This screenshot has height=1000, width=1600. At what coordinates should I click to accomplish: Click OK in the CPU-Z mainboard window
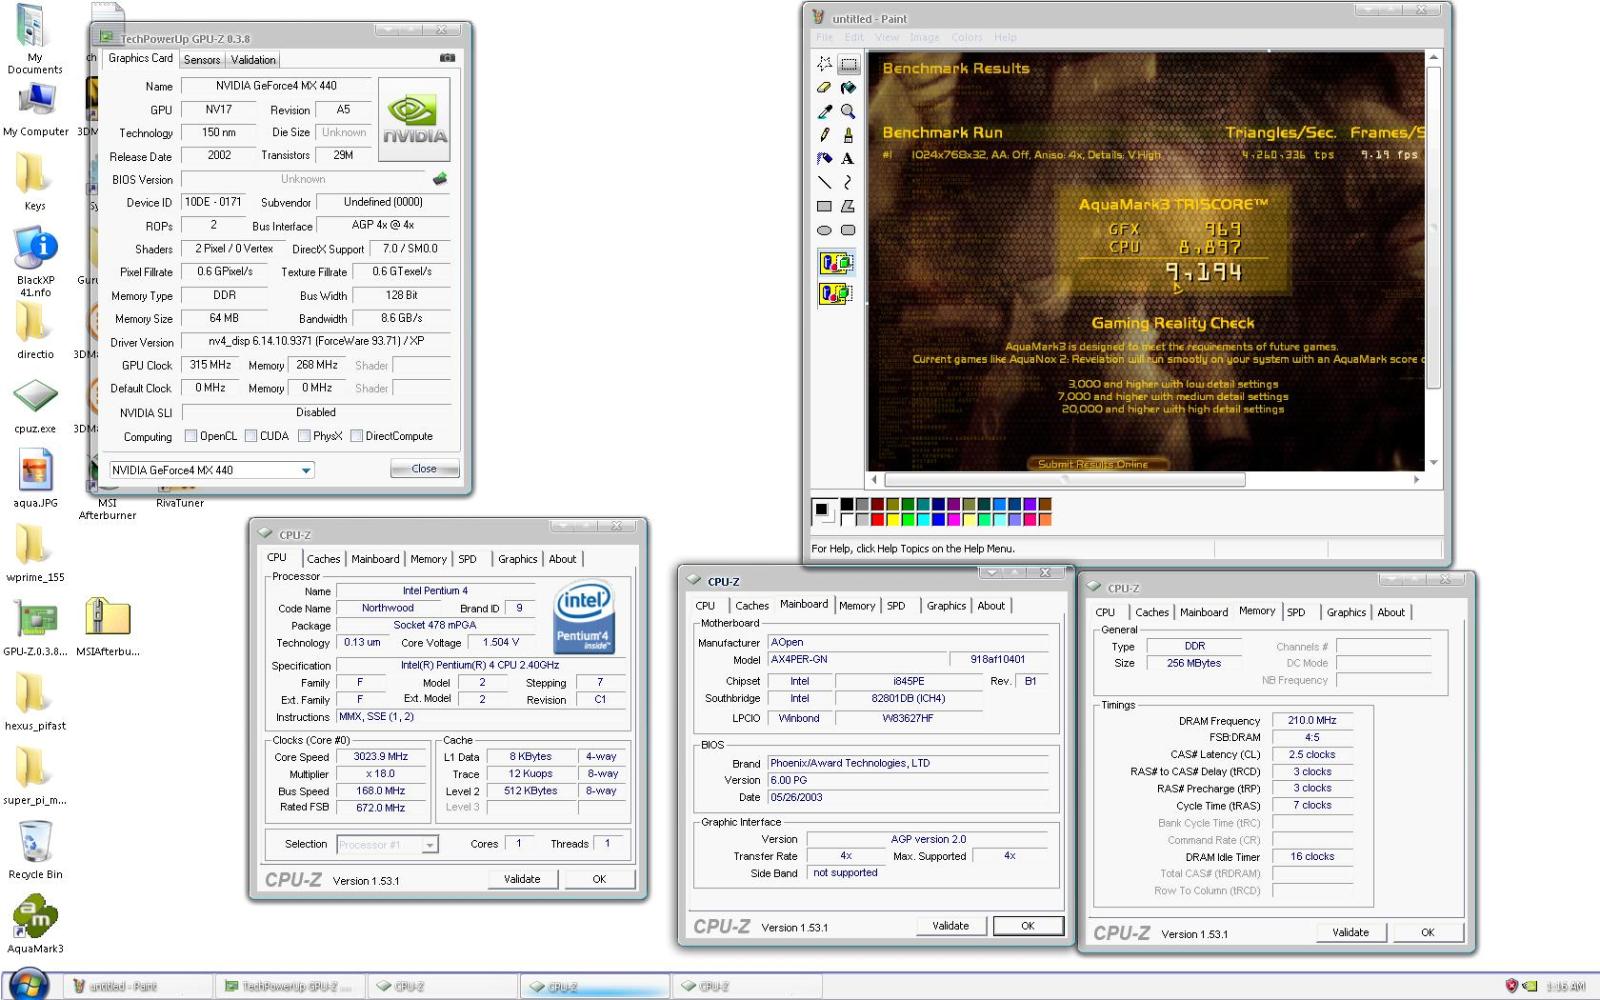coord(1027,926)
